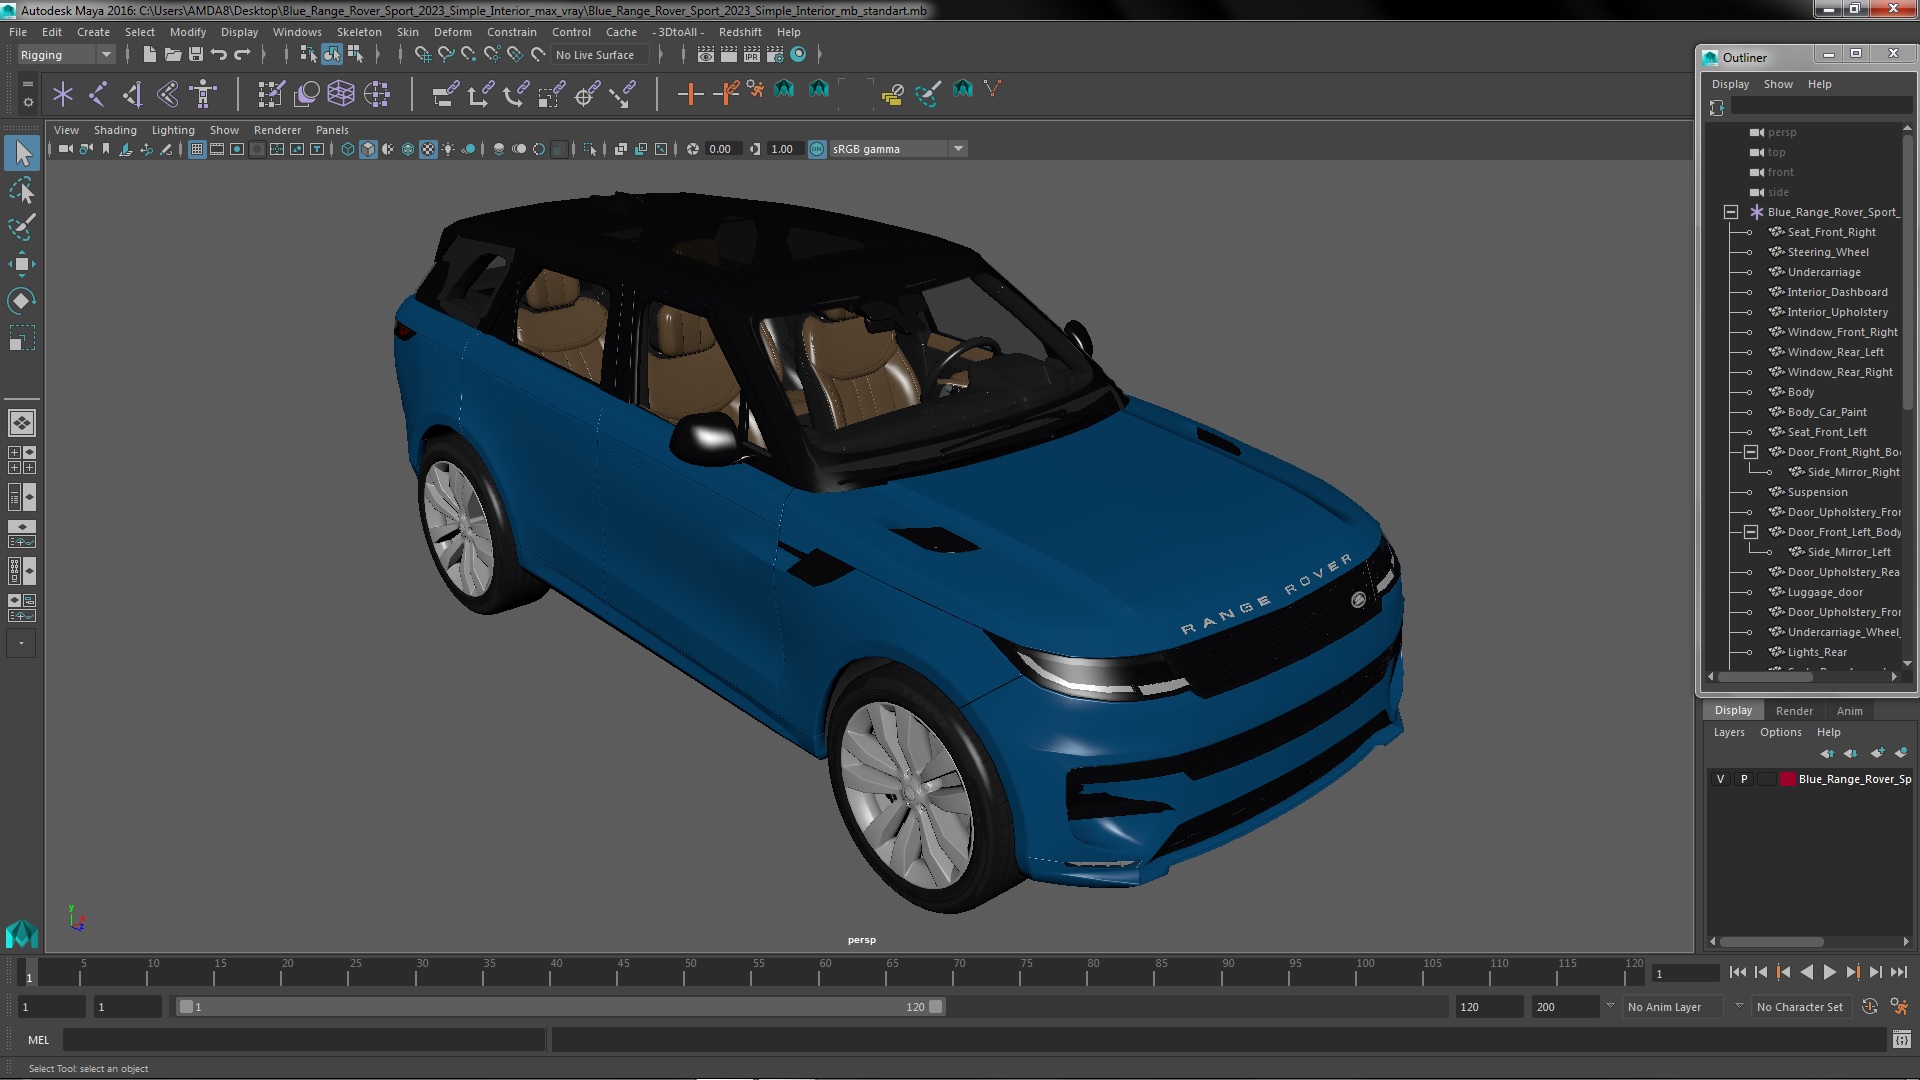
Task: Click the Create Joint tool on the shelf
Action: (98, 94)
